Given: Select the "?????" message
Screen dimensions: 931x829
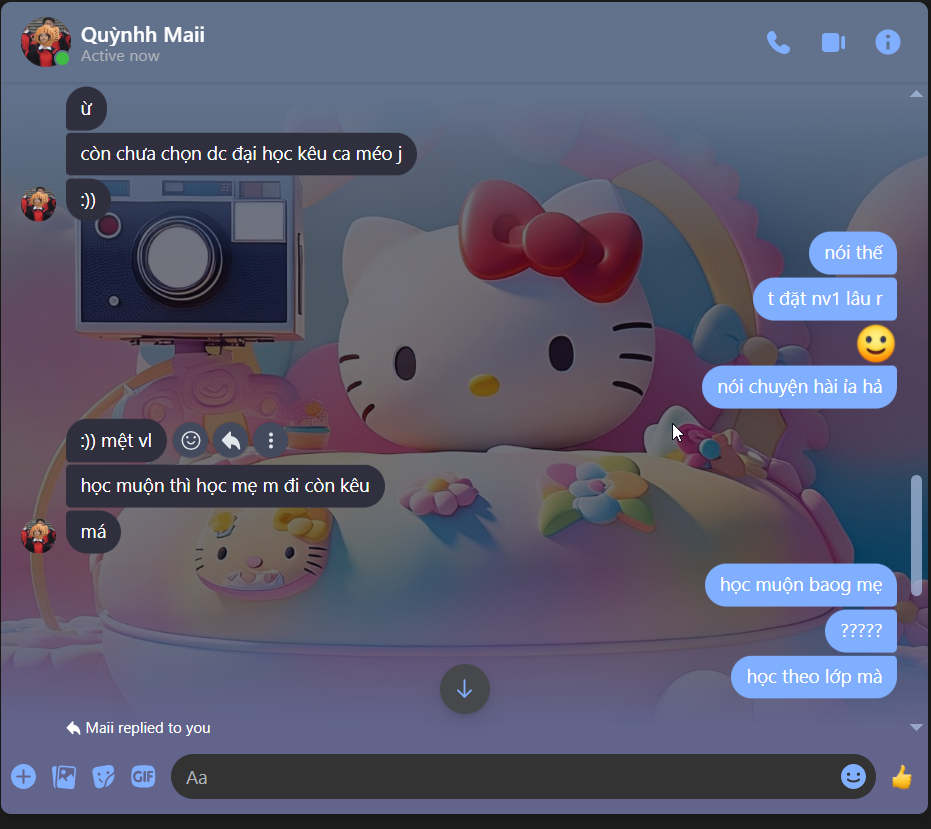Looking at the screenshot, I should (861, 631).
